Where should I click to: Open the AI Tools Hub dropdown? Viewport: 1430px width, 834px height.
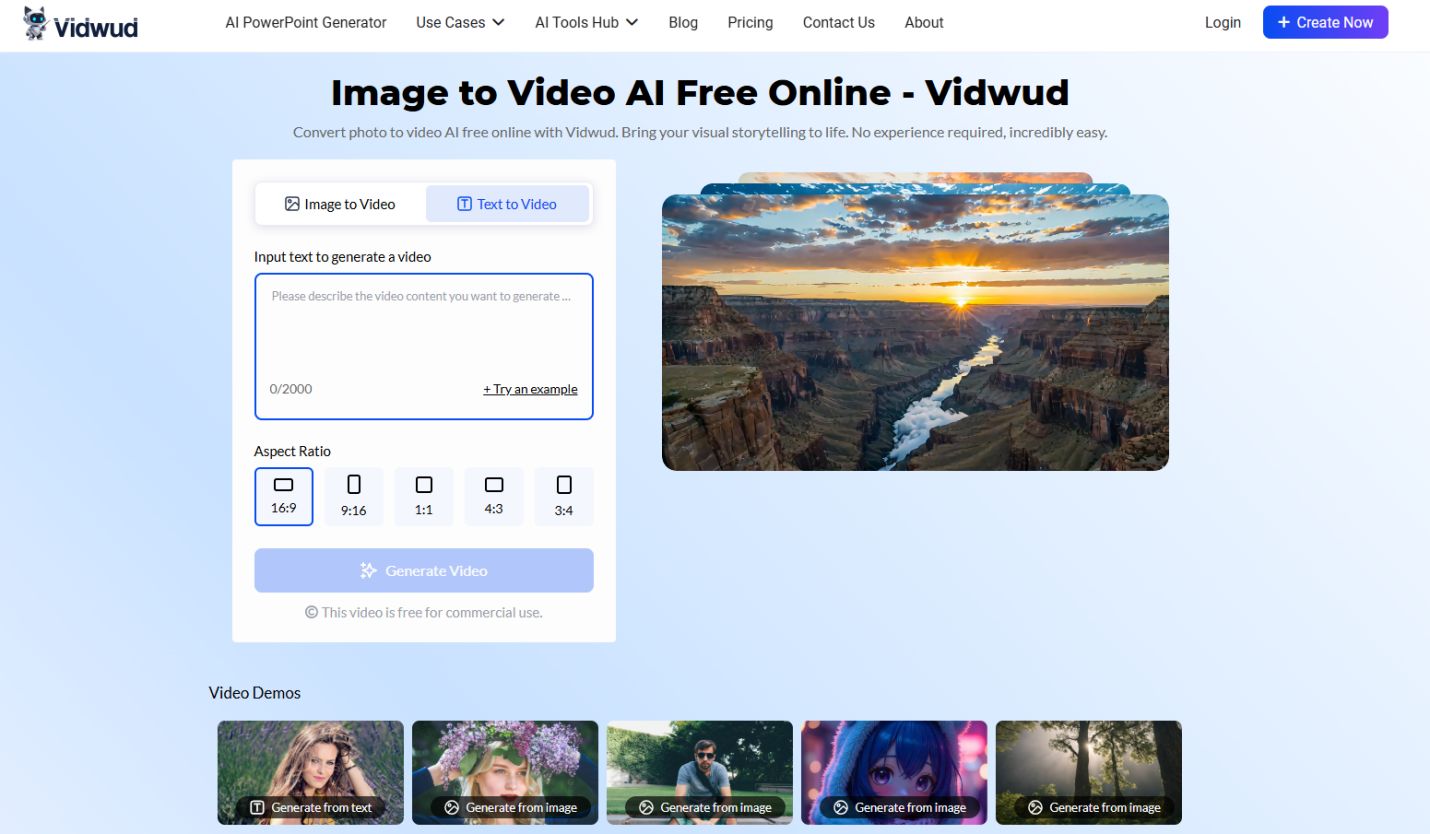tap(586, 22)
